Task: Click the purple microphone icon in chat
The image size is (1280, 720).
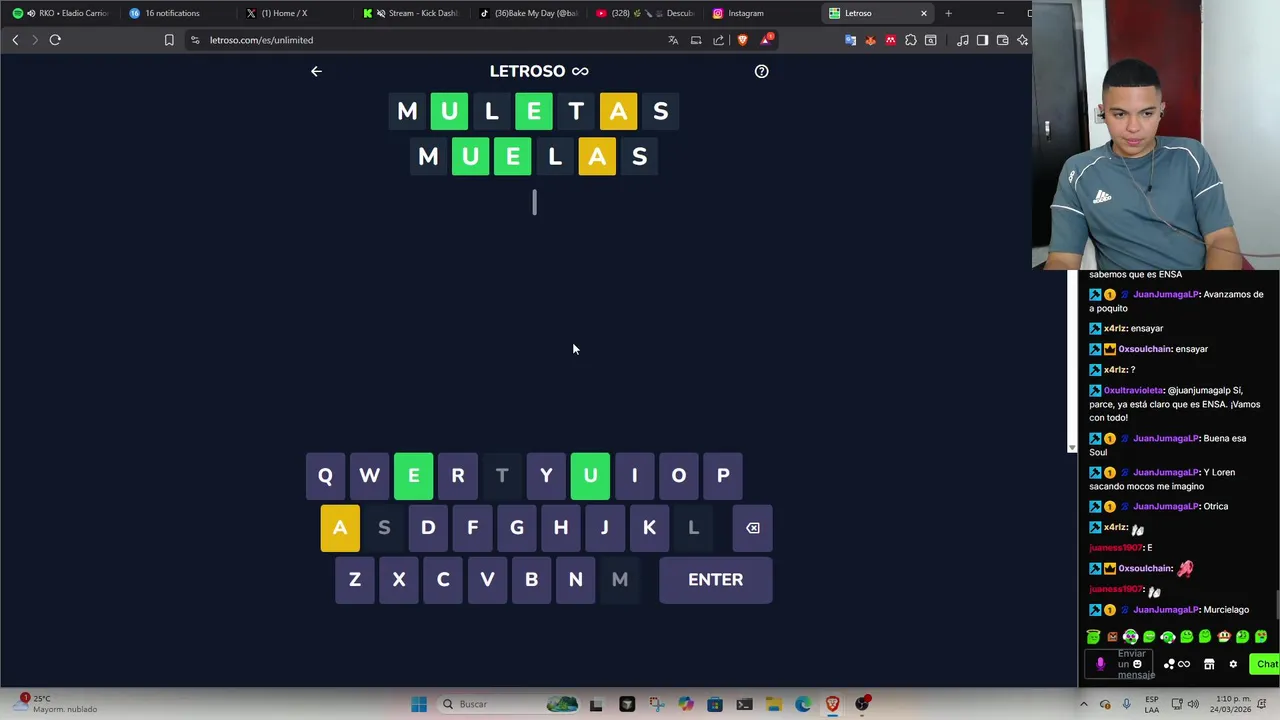Action: click(1100, 664)
